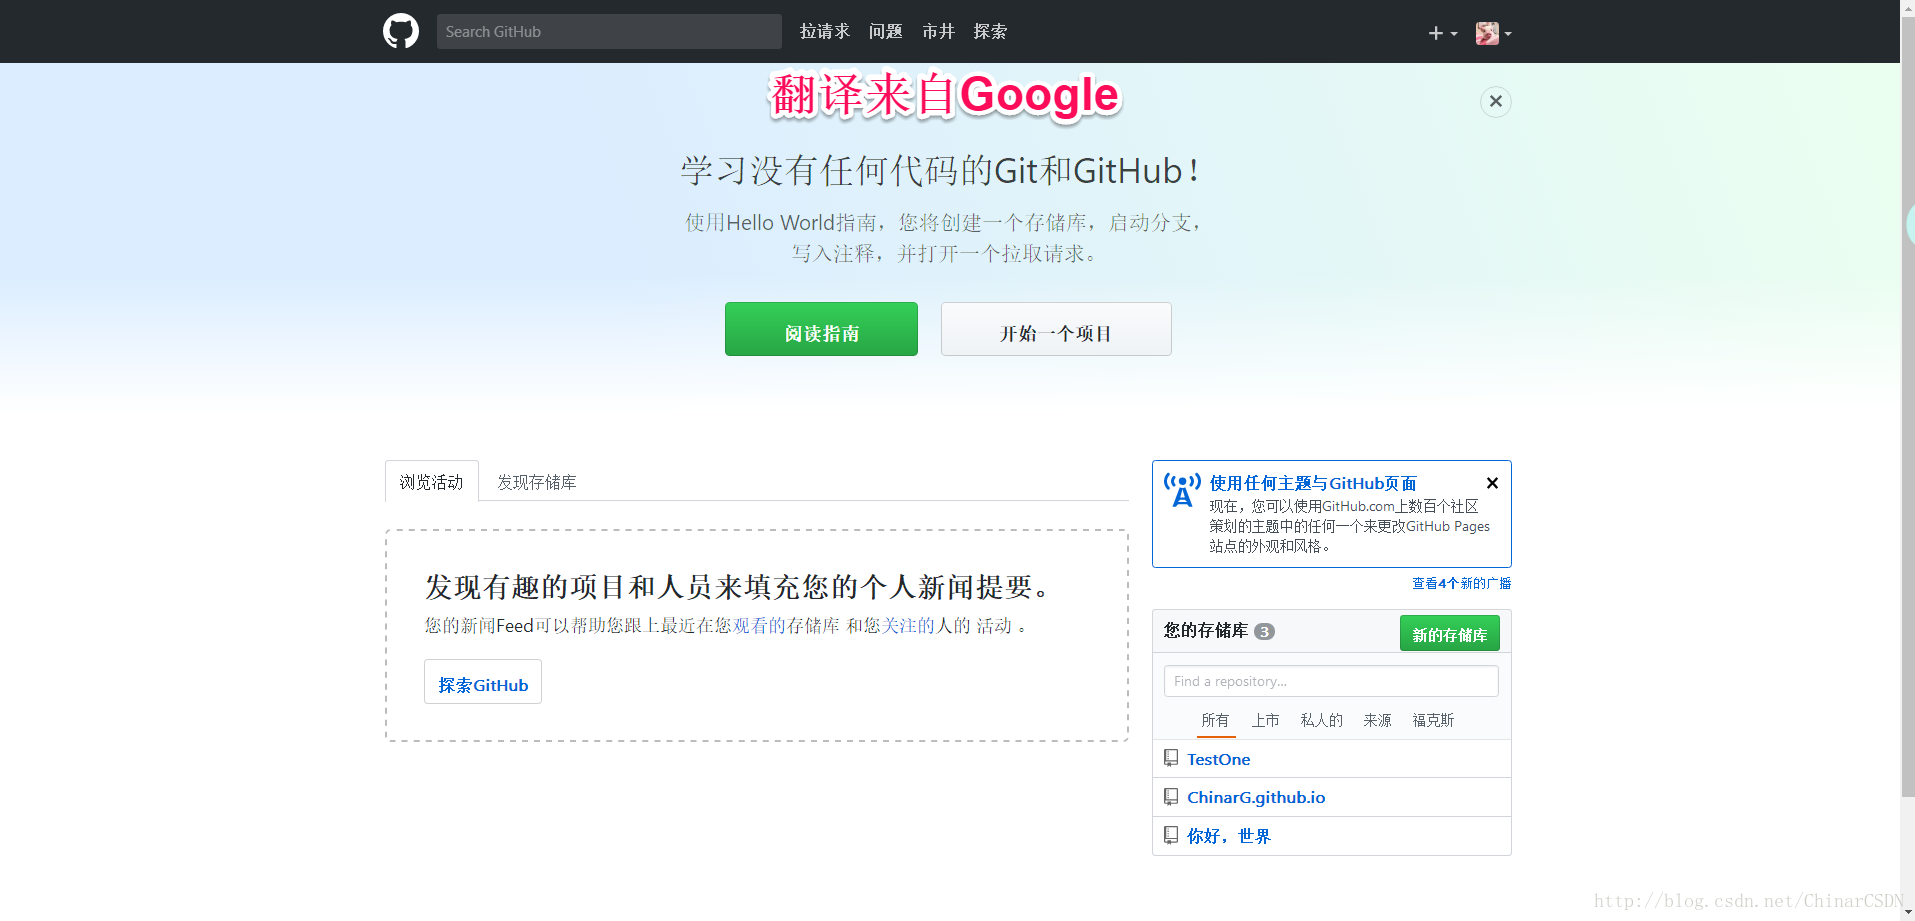The image size is (1915, 921).
Task: Focus the Search GitHub field
Action: (x=609, y=31)
